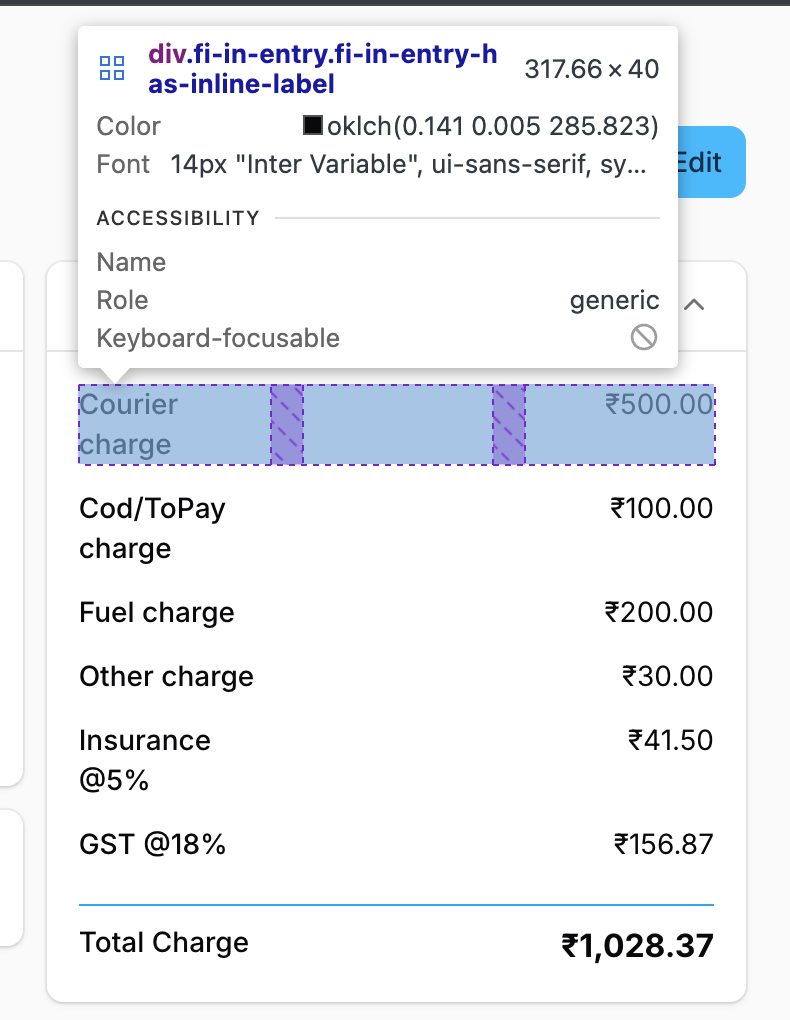Screen dimensions: 790x1020
Task: Click the not-focusable icon beside Keyboard-focusable
Action: 644,338
